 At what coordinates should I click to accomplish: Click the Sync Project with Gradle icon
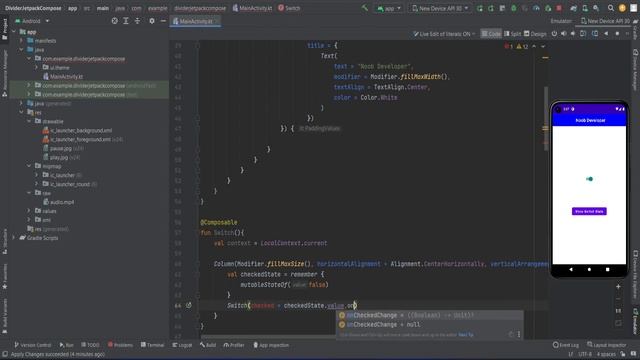[x=573, y=8]
